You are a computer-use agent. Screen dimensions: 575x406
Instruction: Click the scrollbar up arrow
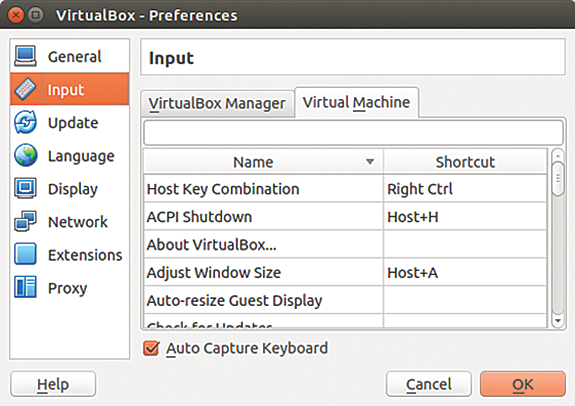coord(558,156)
